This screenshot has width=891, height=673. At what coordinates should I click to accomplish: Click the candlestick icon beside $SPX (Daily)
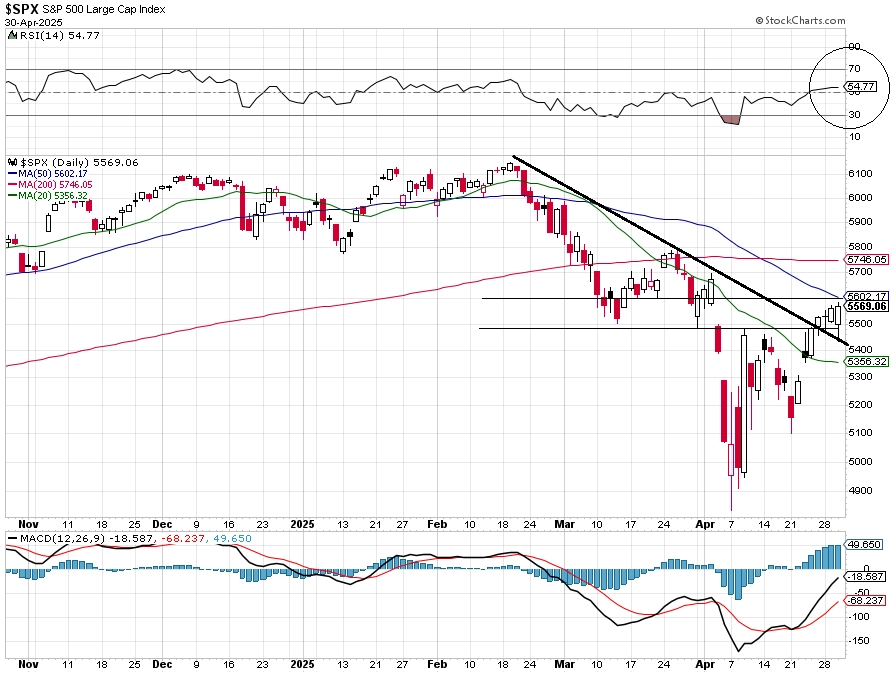point(13,163)
